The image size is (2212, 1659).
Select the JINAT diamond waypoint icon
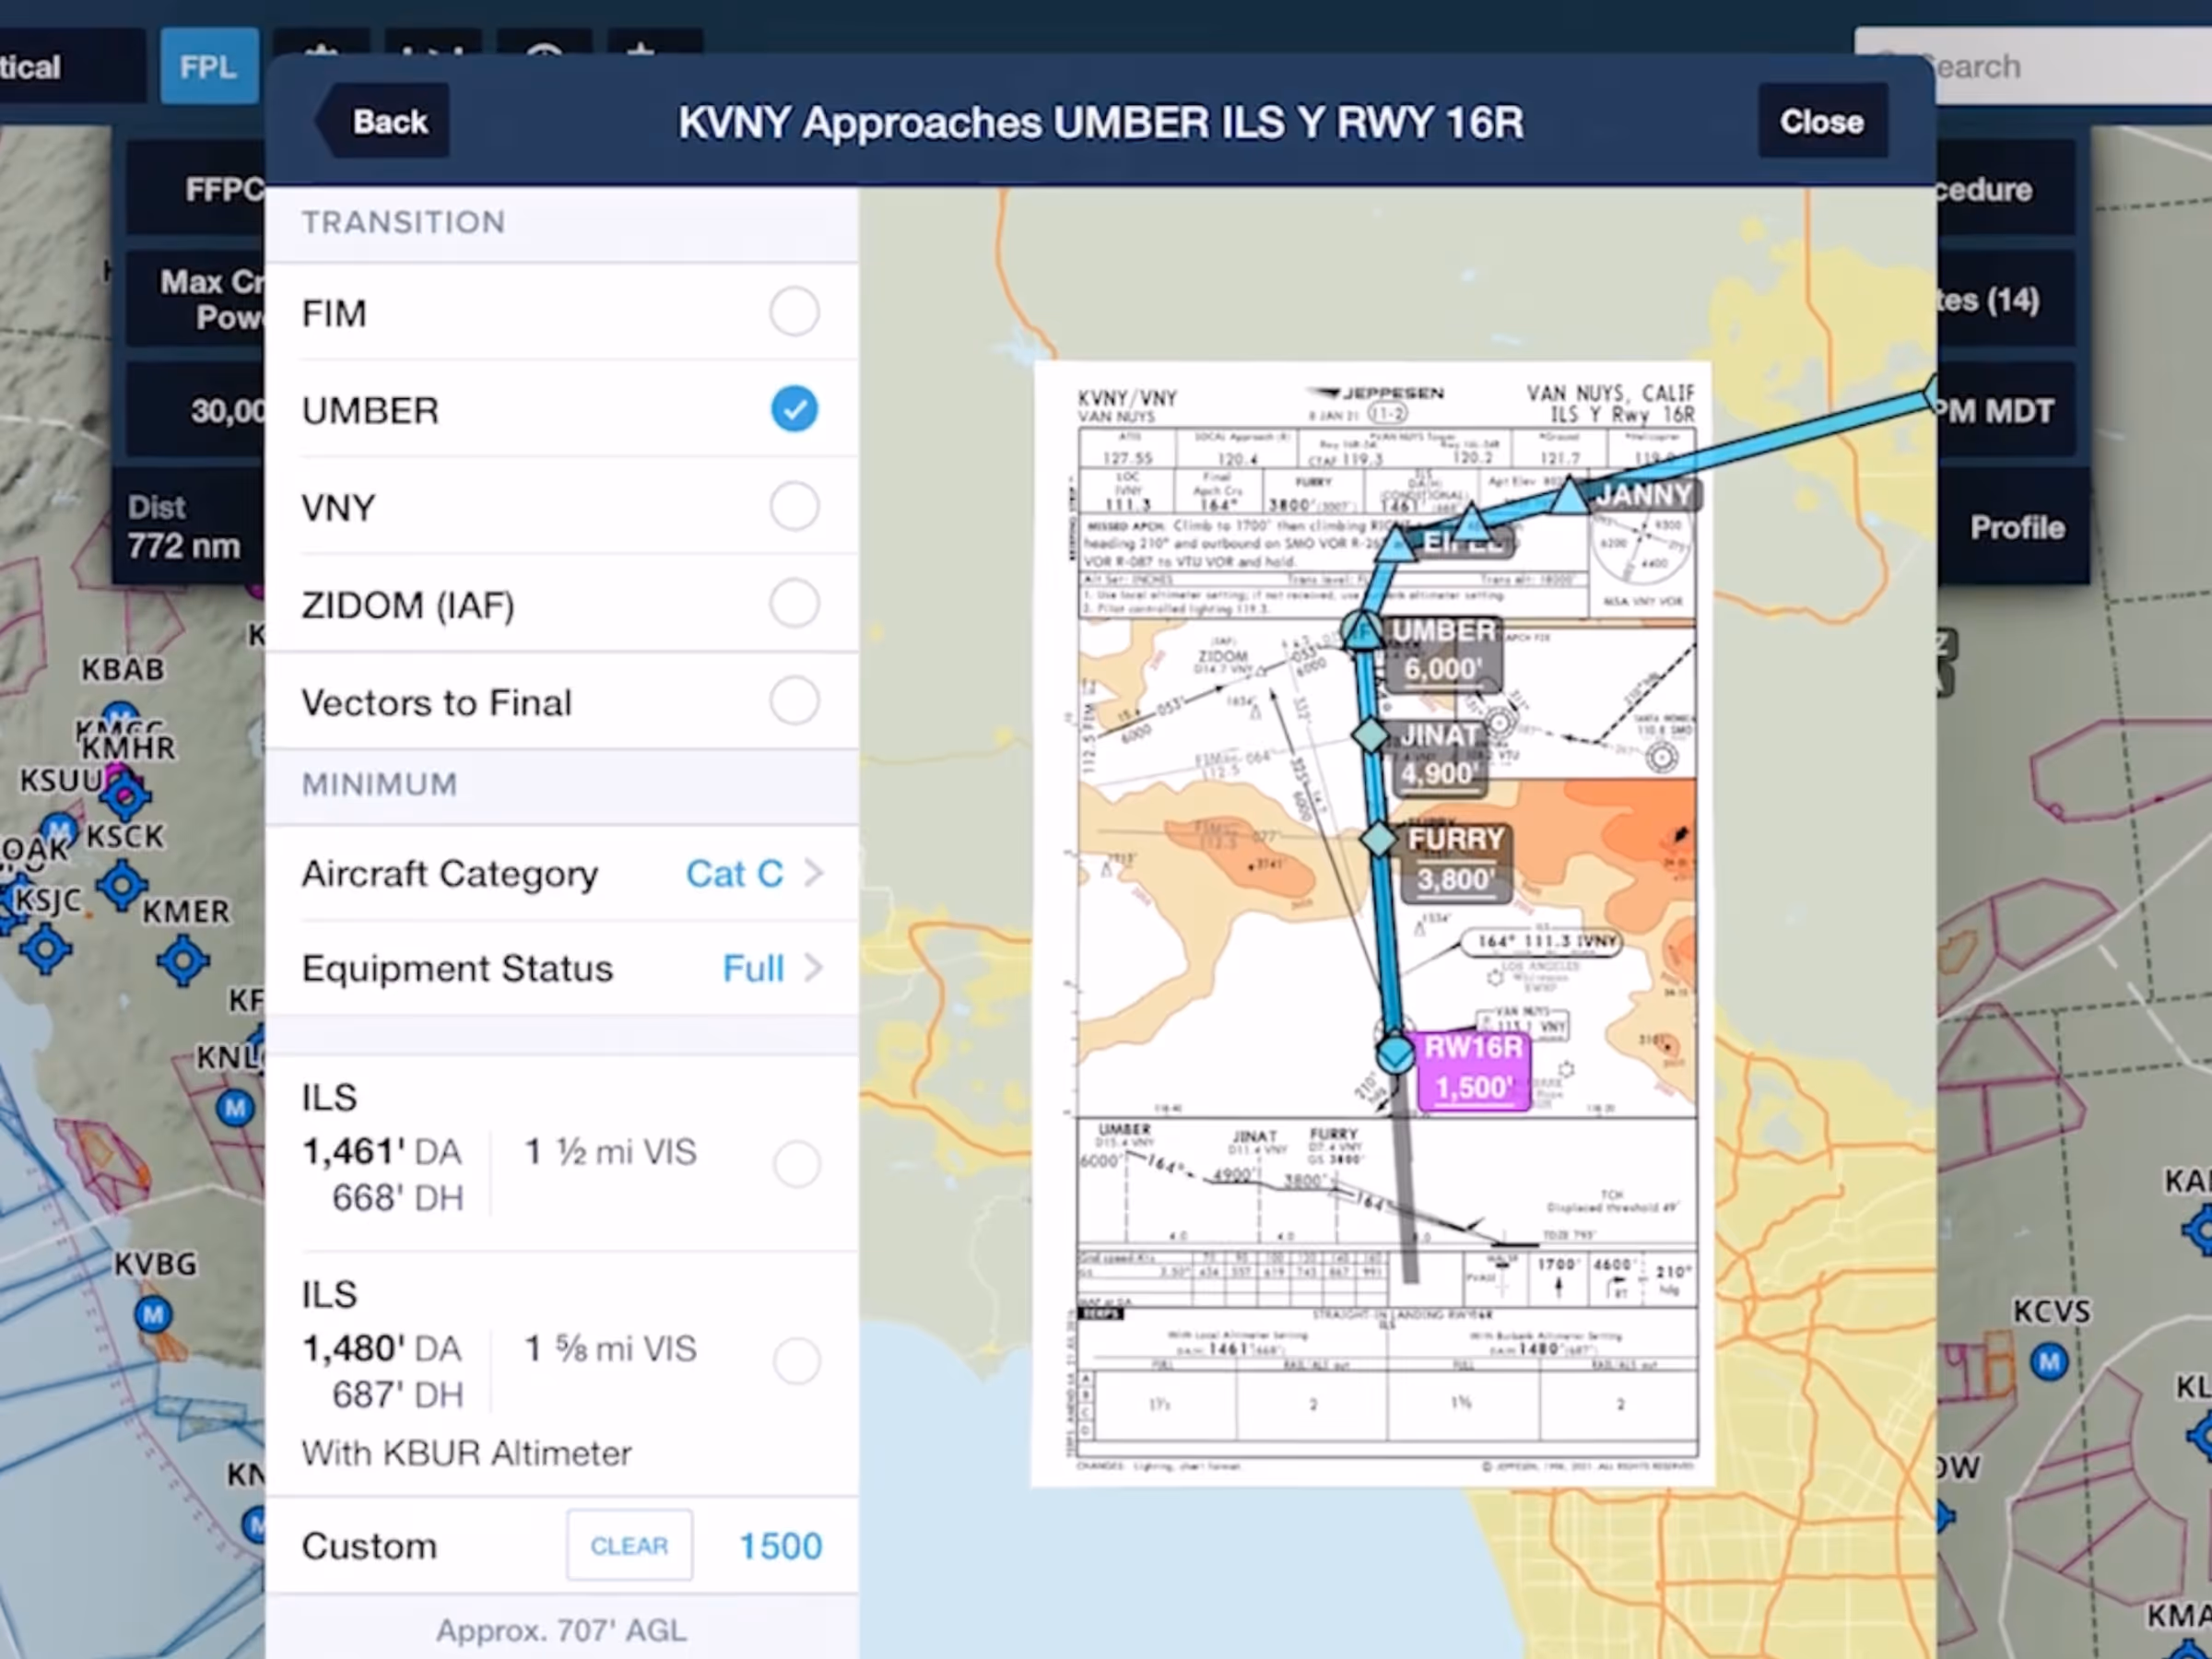[1370, 735]
